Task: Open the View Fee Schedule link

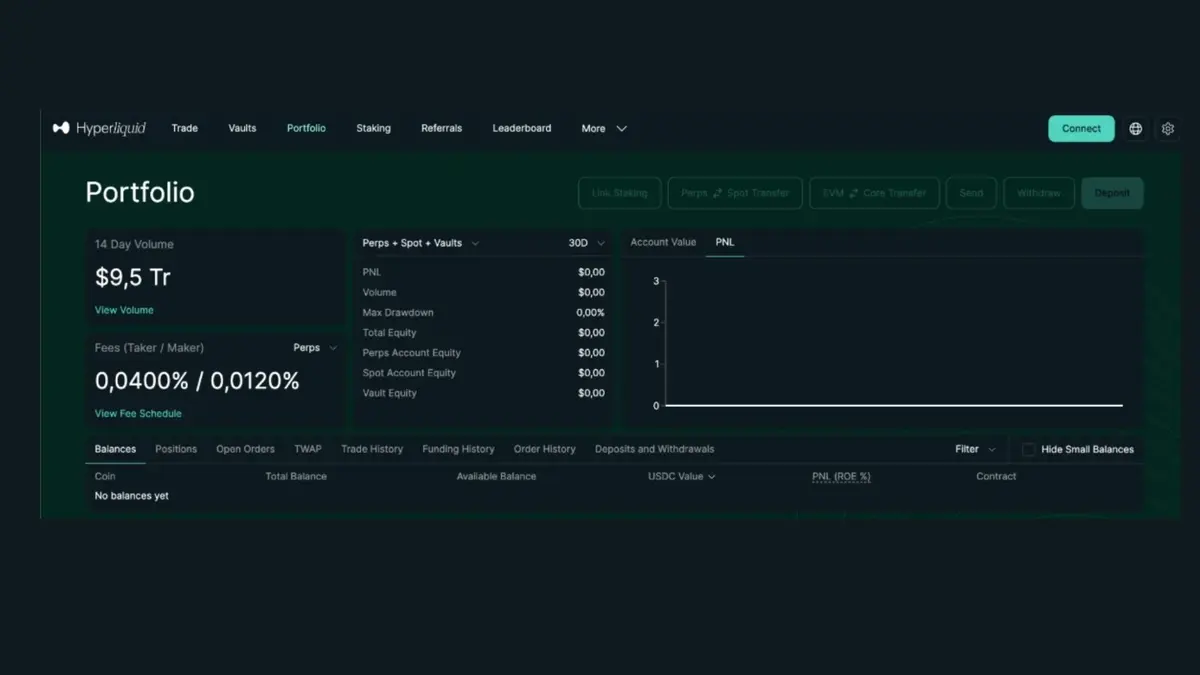Action: point(138,414)
